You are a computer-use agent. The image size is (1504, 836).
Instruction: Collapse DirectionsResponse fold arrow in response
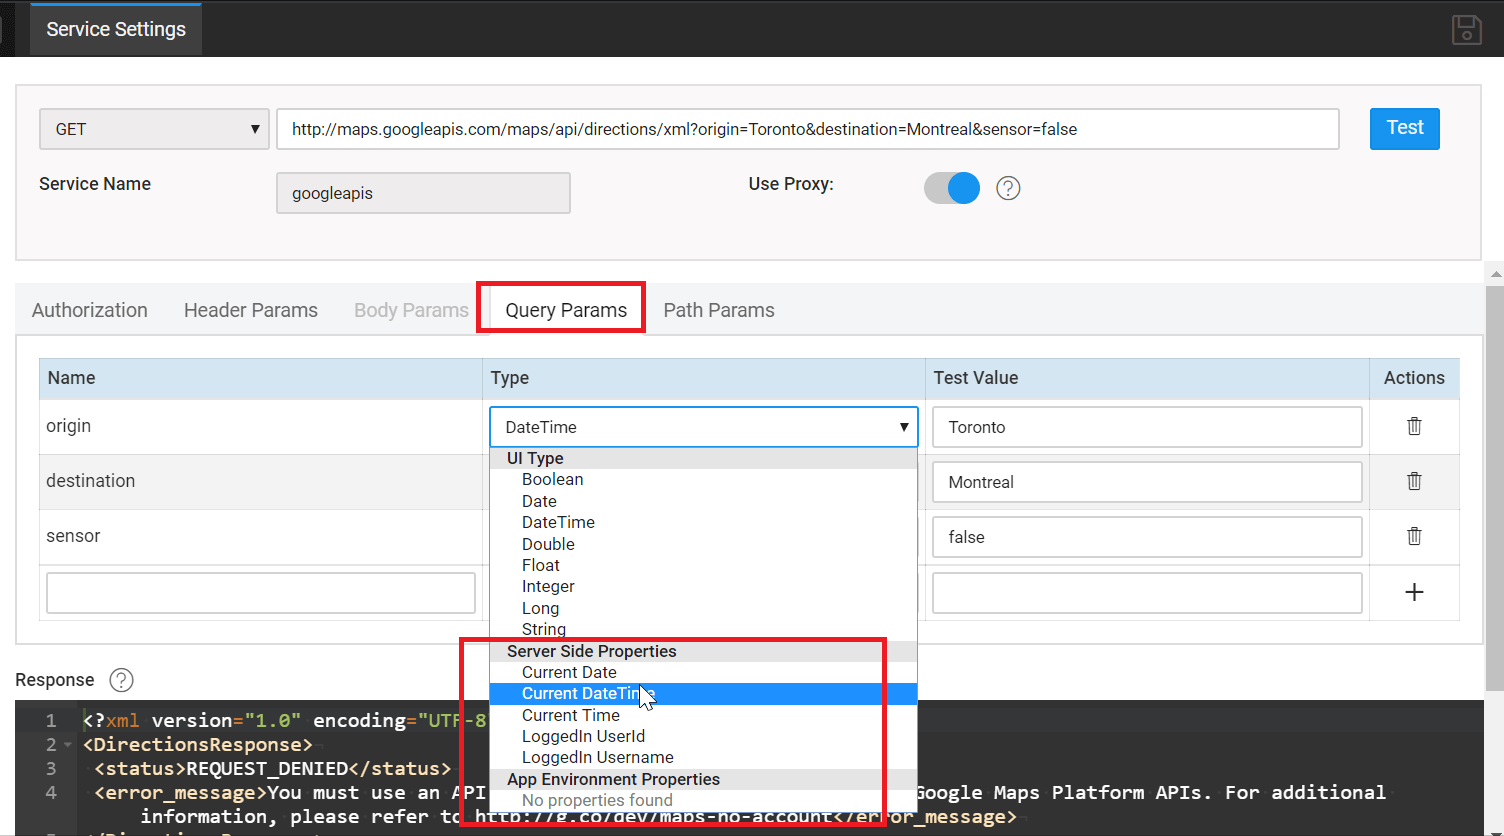point(68,745)
